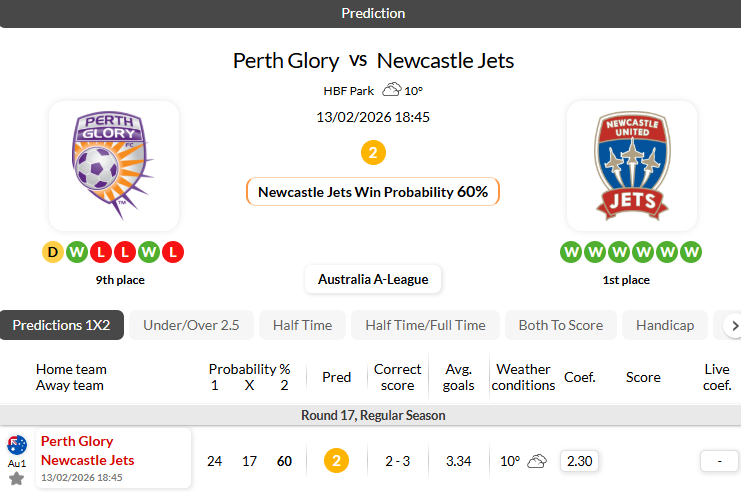741x492 pixels.
Task: Click the Australia A-League button
Action: click(373, 279)
